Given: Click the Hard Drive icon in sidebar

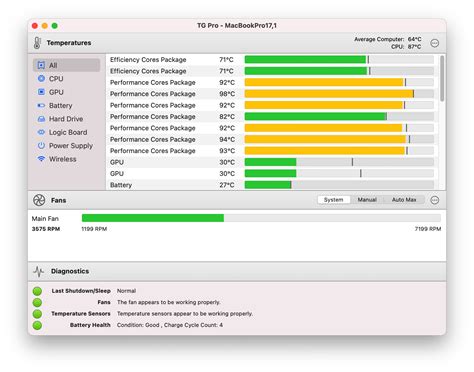Looking at the screenshot, I should coord(41,119).
